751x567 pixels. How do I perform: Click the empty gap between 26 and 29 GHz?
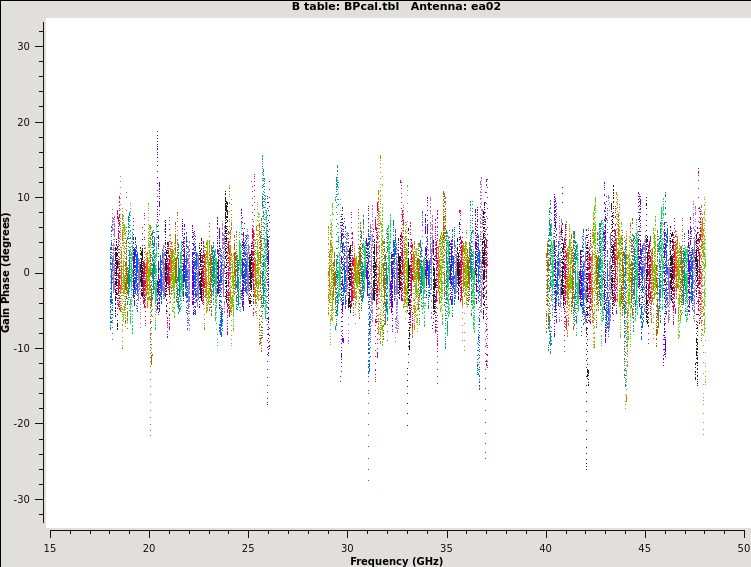[x=298, y=272]
